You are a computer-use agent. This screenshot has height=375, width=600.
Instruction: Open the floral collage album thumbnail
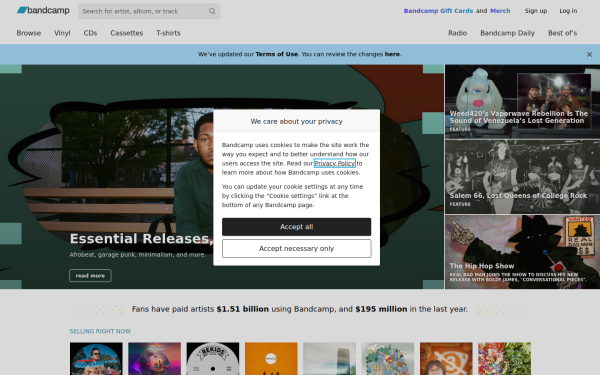(x=504, y=359)
